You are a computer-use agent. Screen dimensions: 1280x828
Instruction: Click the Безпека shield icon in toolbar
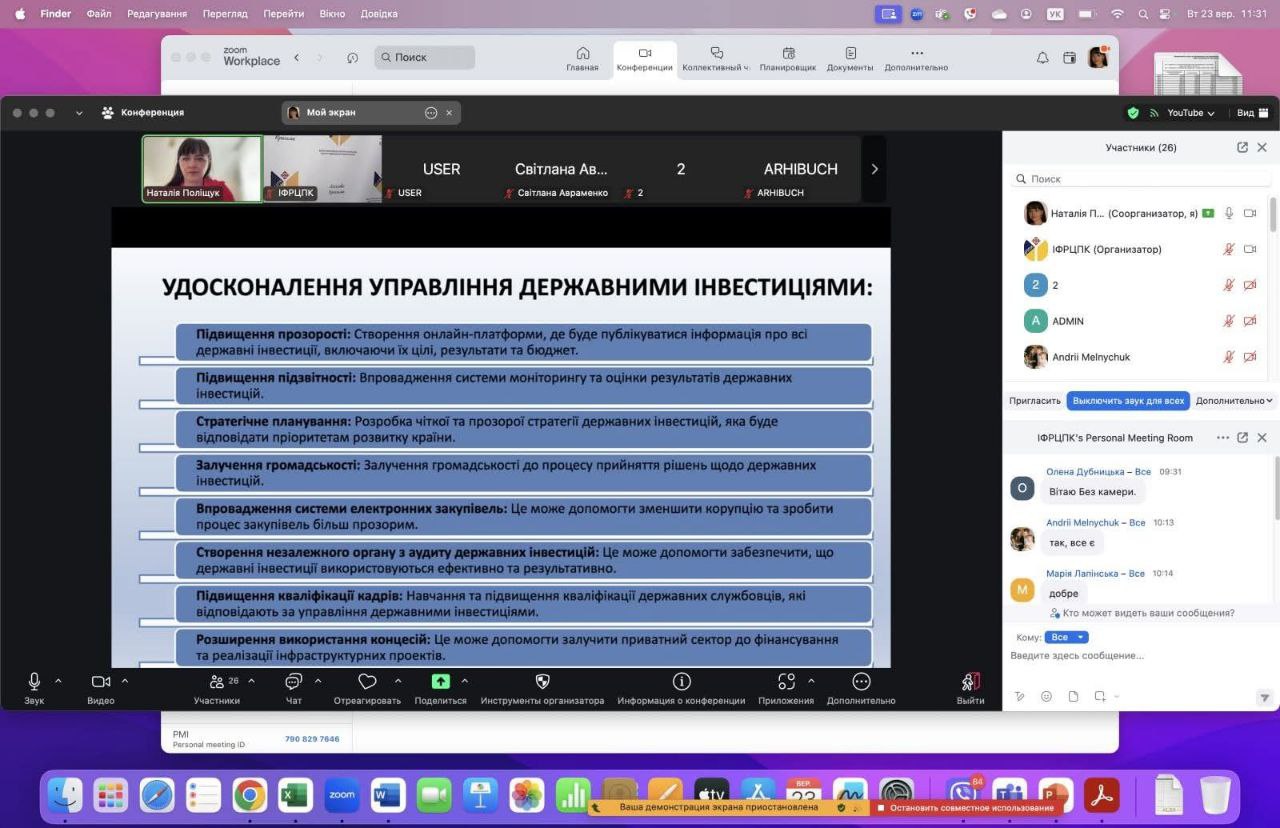pyautogui.click(x=542, y=682)
